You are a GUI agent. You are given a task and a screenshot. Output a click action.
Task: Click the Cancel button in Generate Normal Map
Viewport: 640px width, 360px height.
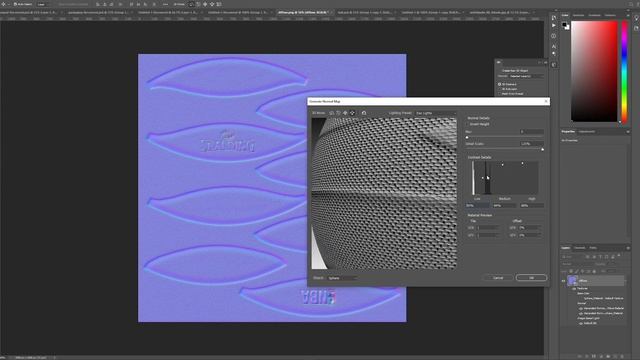pos(498,278)
